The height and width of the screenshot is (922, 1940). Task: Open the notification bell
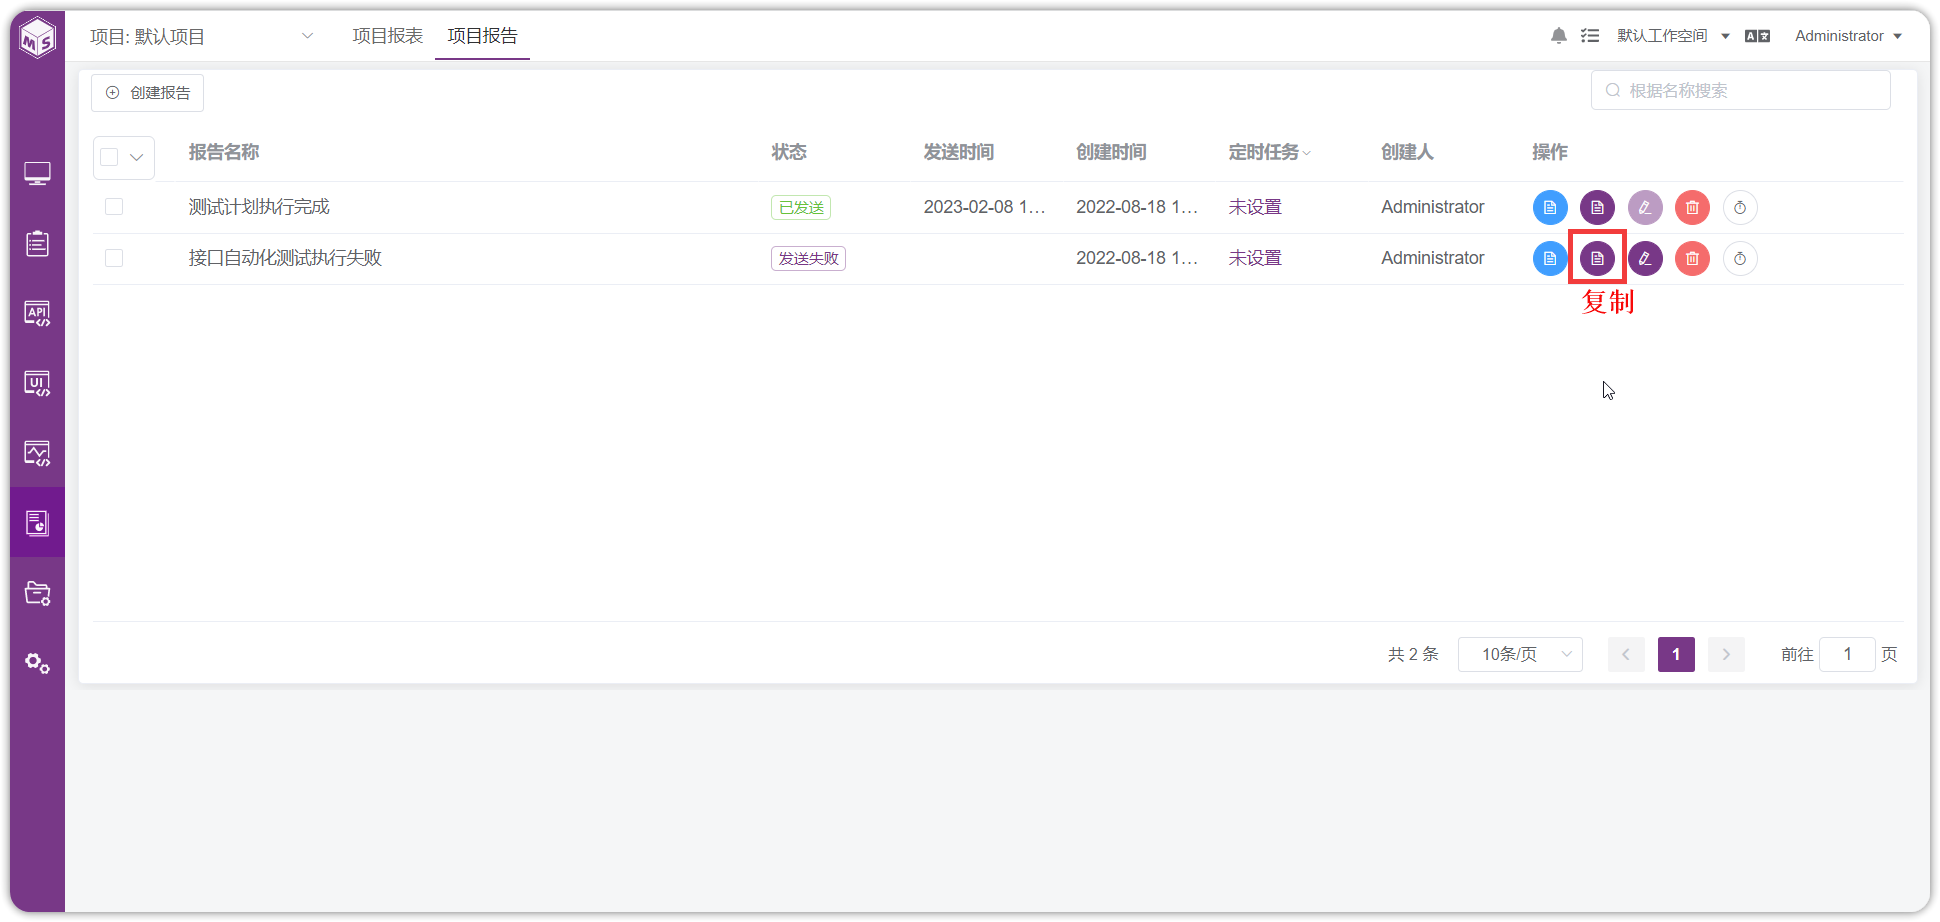click(x=1558, y=36)
